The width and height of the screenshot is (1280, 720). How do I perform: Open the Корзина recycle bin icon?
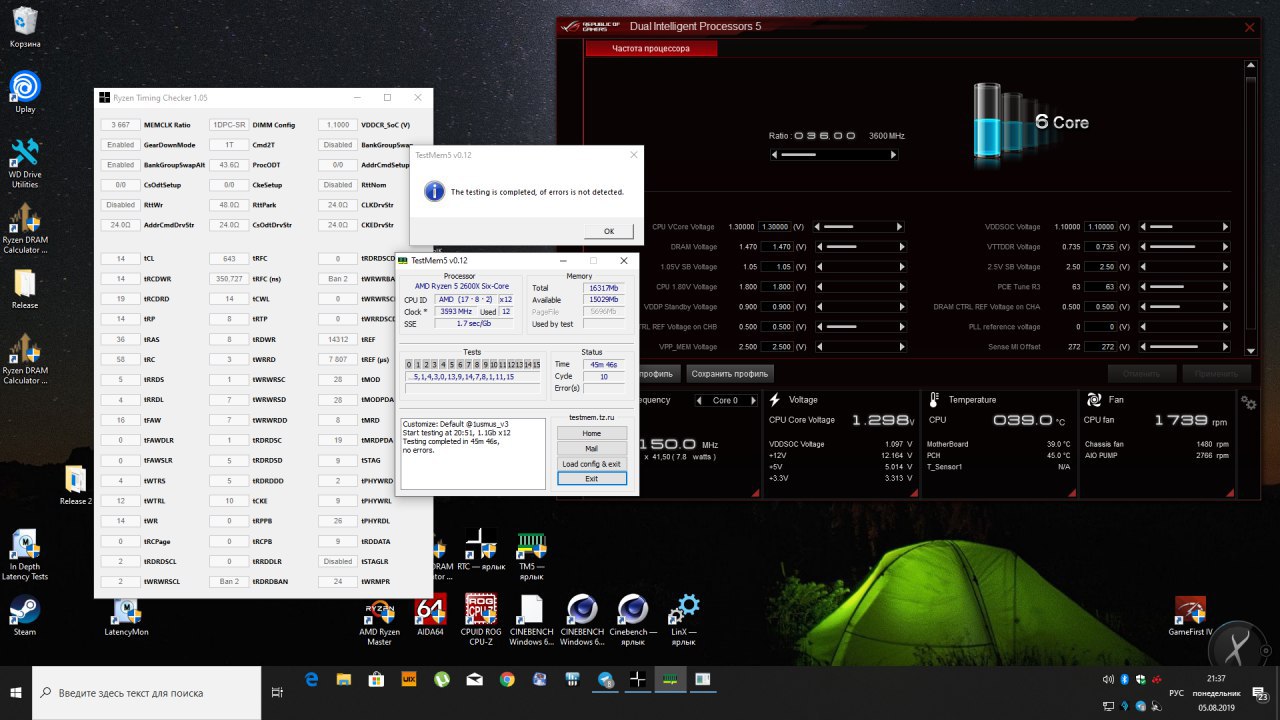(x=25, y=27)
